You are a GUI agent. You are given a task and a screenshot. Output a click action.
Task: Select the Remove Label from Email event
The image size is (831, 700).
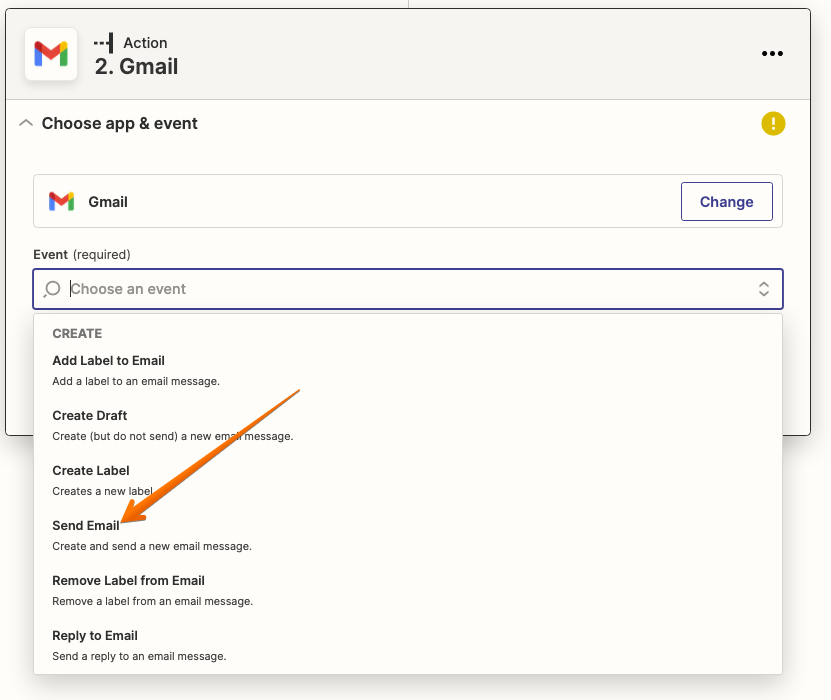coord(408,590)
